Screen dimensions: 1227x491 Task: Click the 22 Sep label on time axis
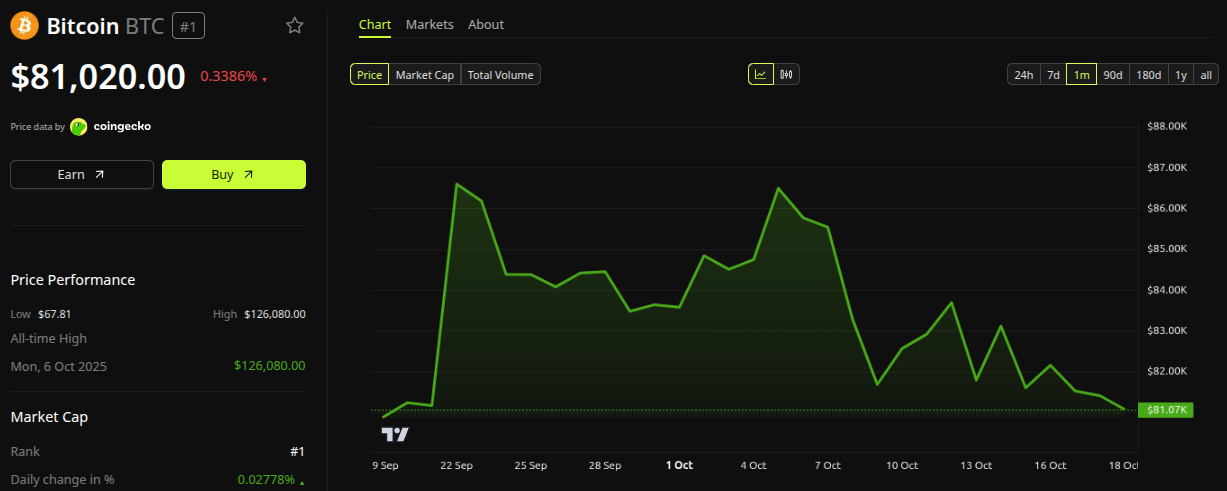click(457, 465)
